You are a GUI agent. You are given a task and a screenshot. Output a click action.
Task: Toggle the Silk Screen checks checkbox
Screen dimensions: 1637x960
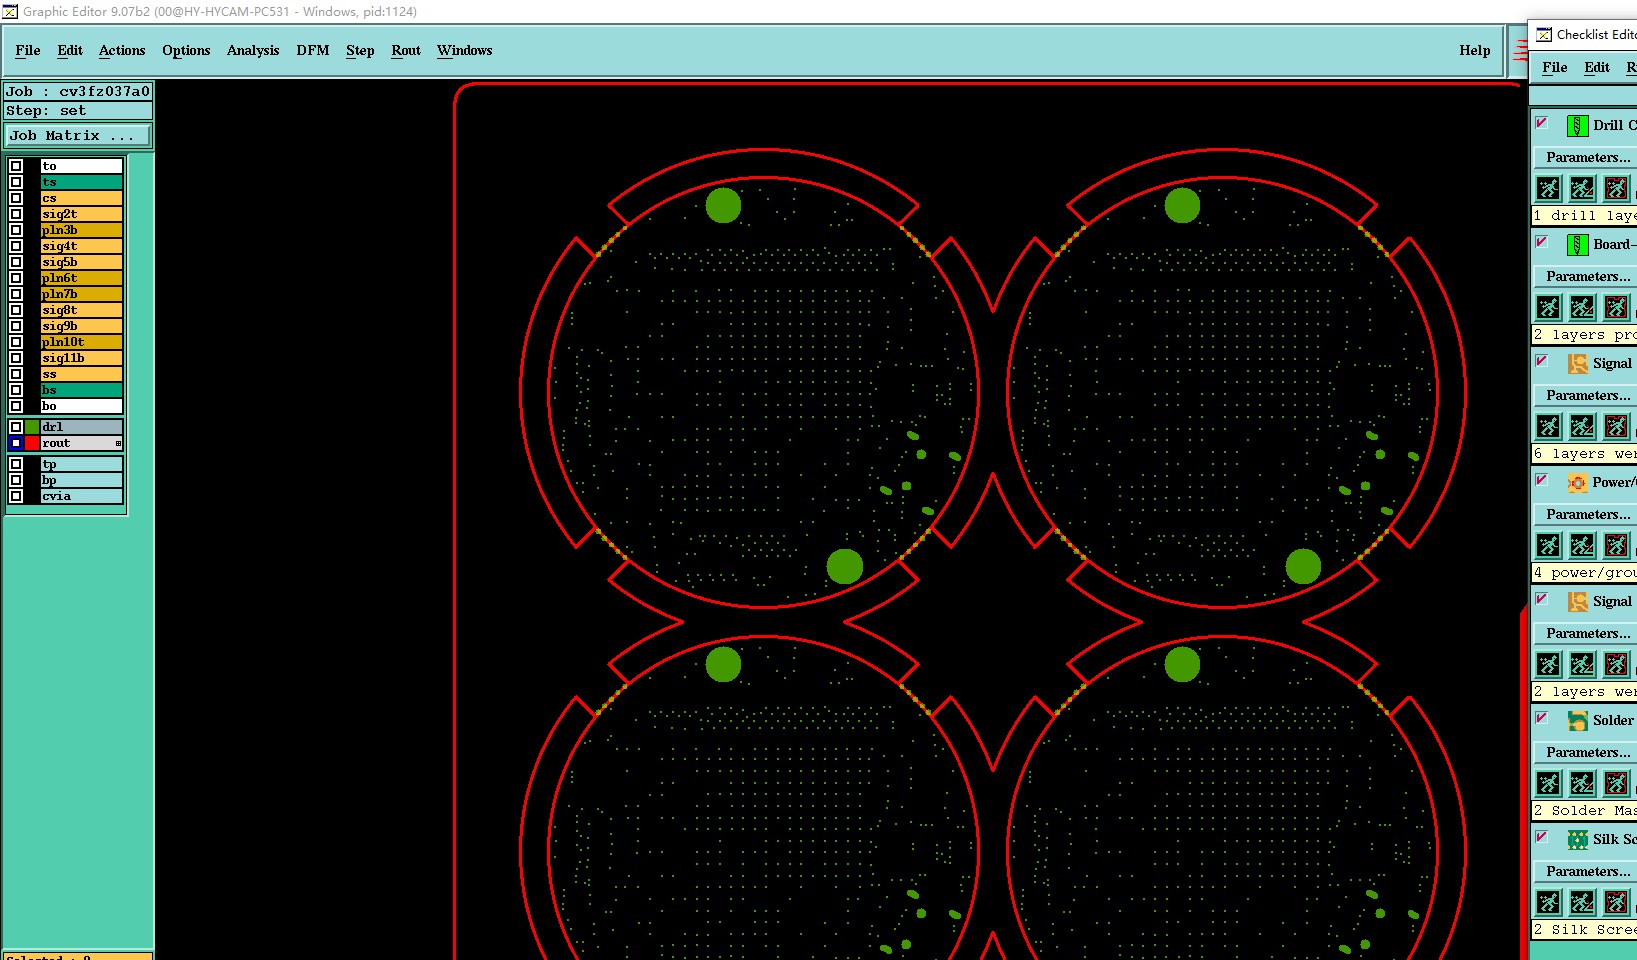(1542, 837)
